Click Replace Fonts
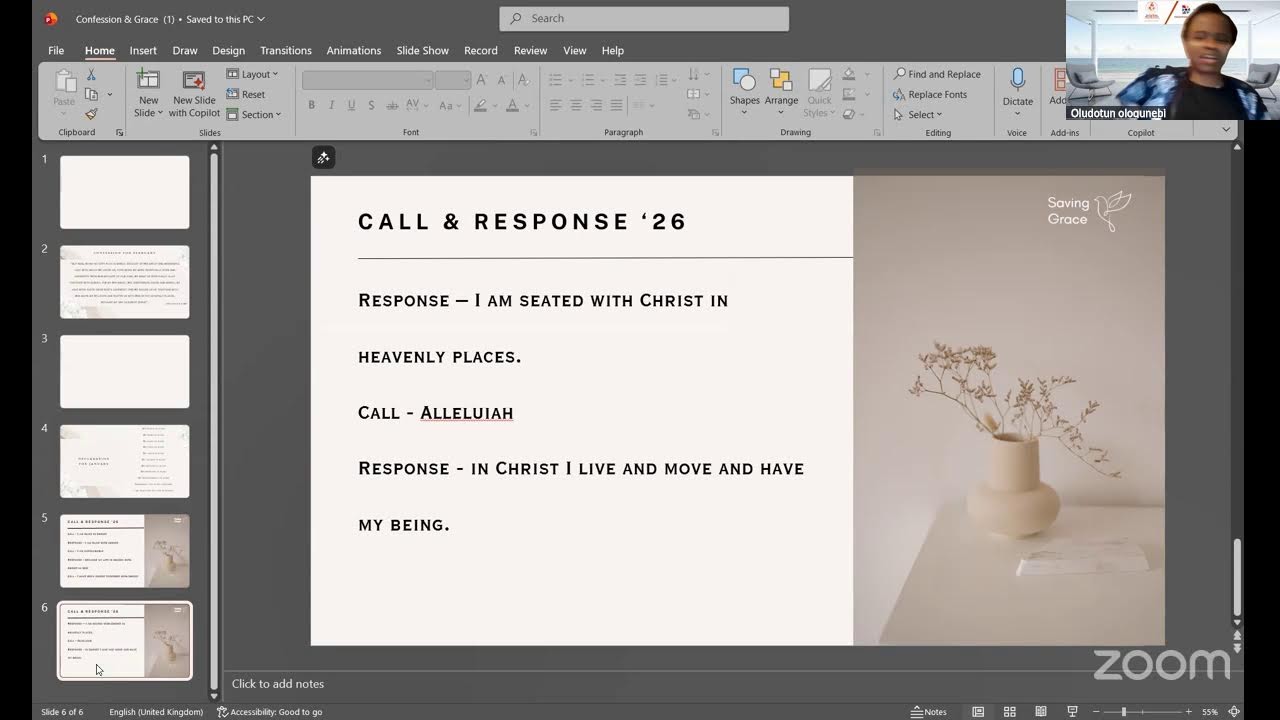1280x720 pixels. 930,94
